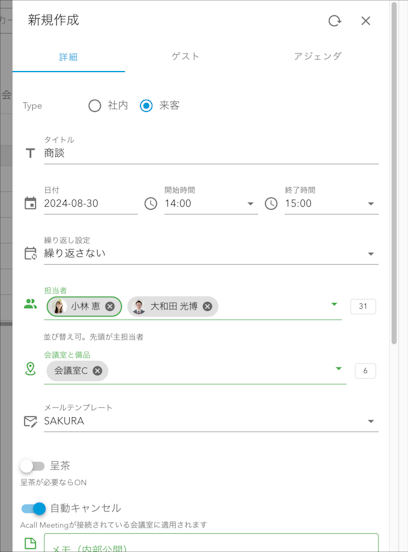The width and height of the screenshot is (408, 552).
Task: Enable the 呈茶 toggle switch
Action: [x=32, y=466]
